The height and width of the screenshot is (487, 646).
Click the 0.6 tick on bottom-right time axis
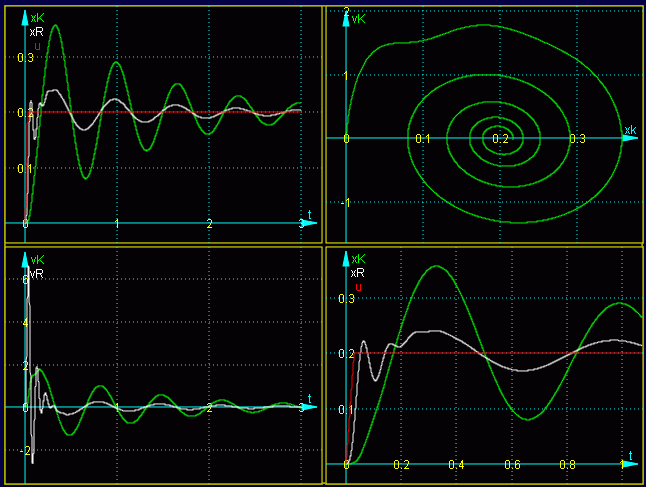512,466
